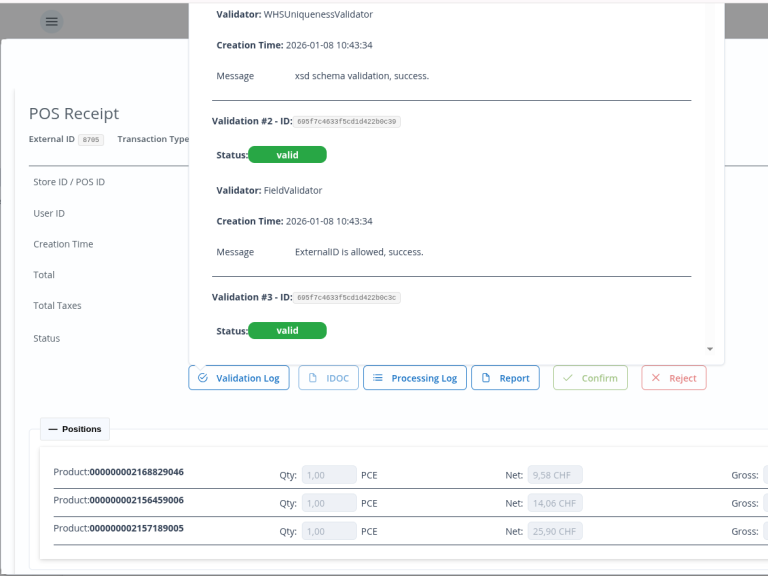Click Net field showing 14,06 CHF
The height and width of the screenshot is (576, 768).
coord(554,503)
